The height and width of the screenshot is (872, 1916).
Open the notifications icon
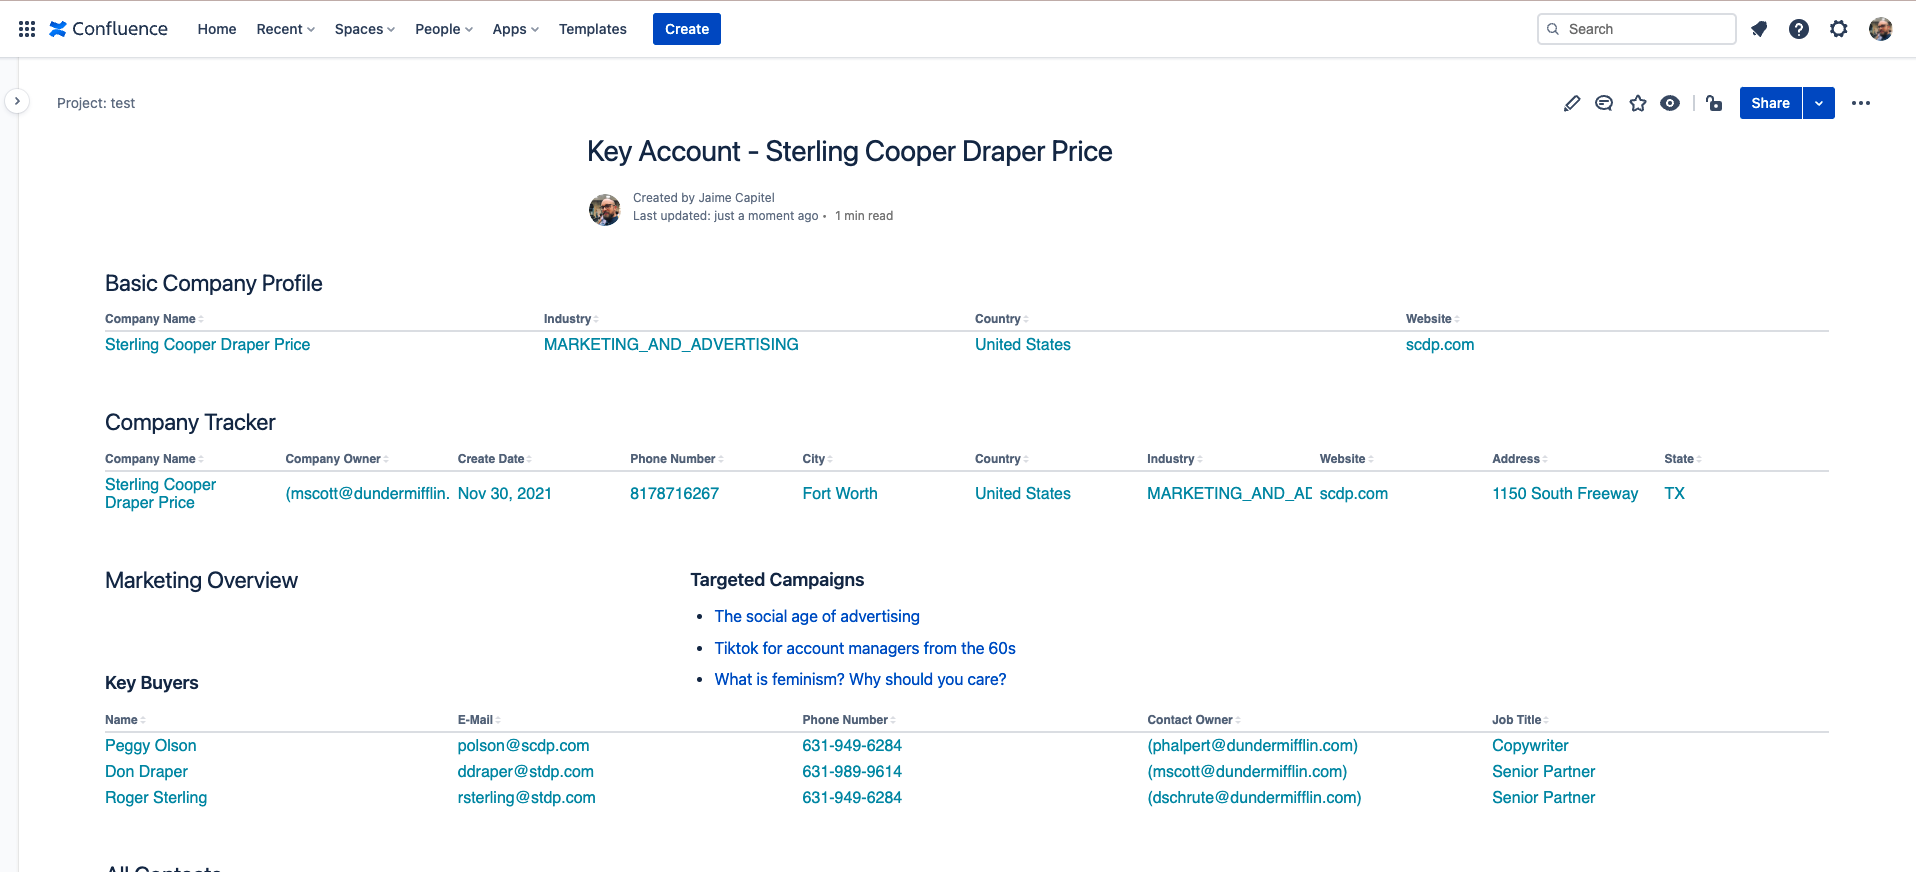1759,29
